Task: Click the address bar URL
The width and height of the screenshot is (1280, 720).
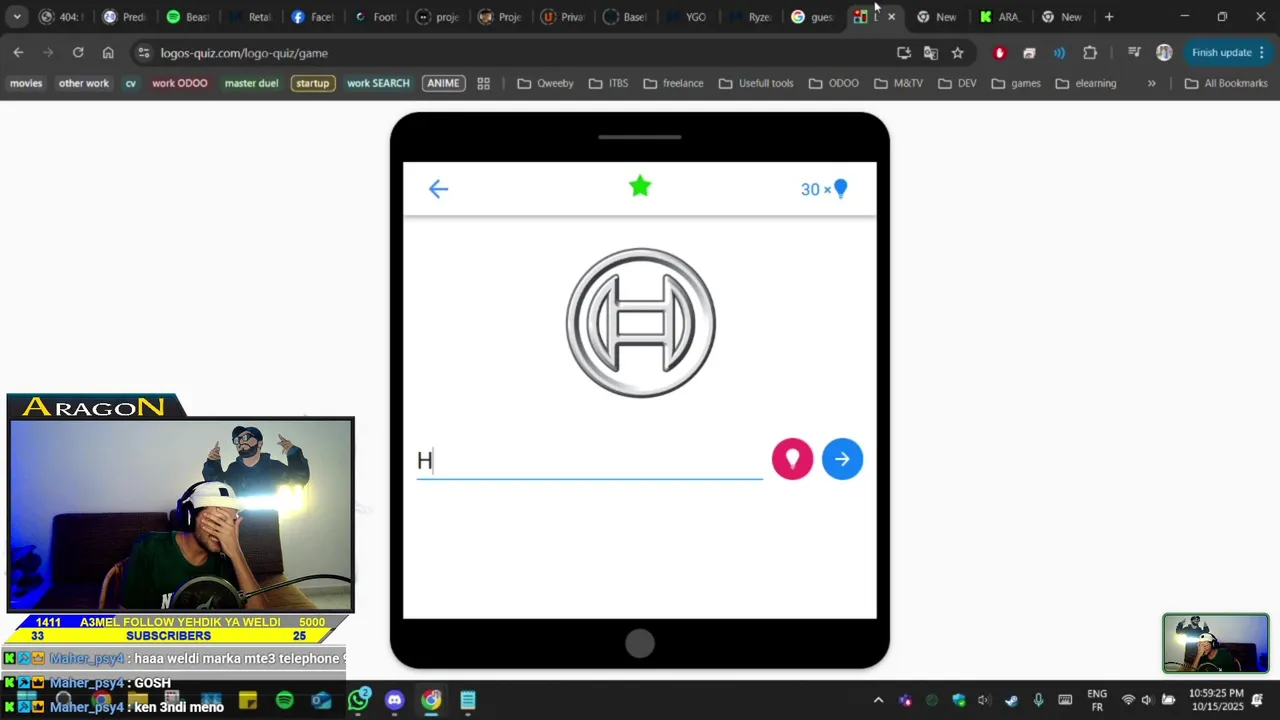Action: [x=244, y=53]
